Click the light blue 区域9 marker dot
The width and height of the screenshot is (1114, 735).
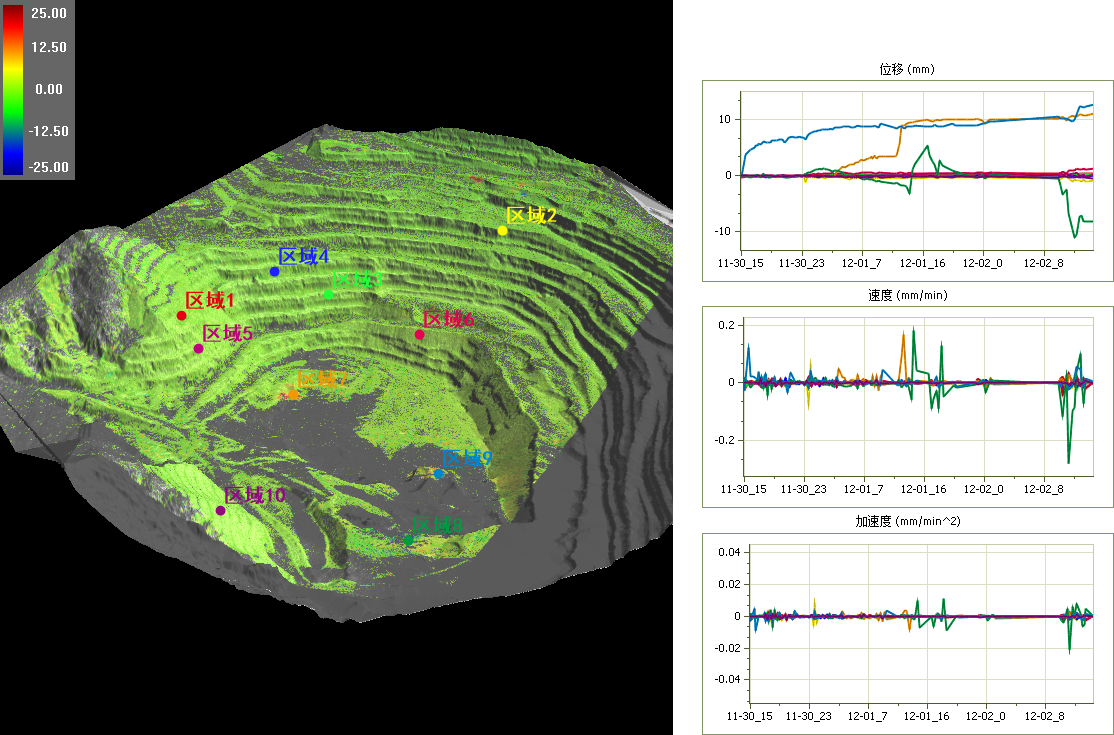(438, 474)
